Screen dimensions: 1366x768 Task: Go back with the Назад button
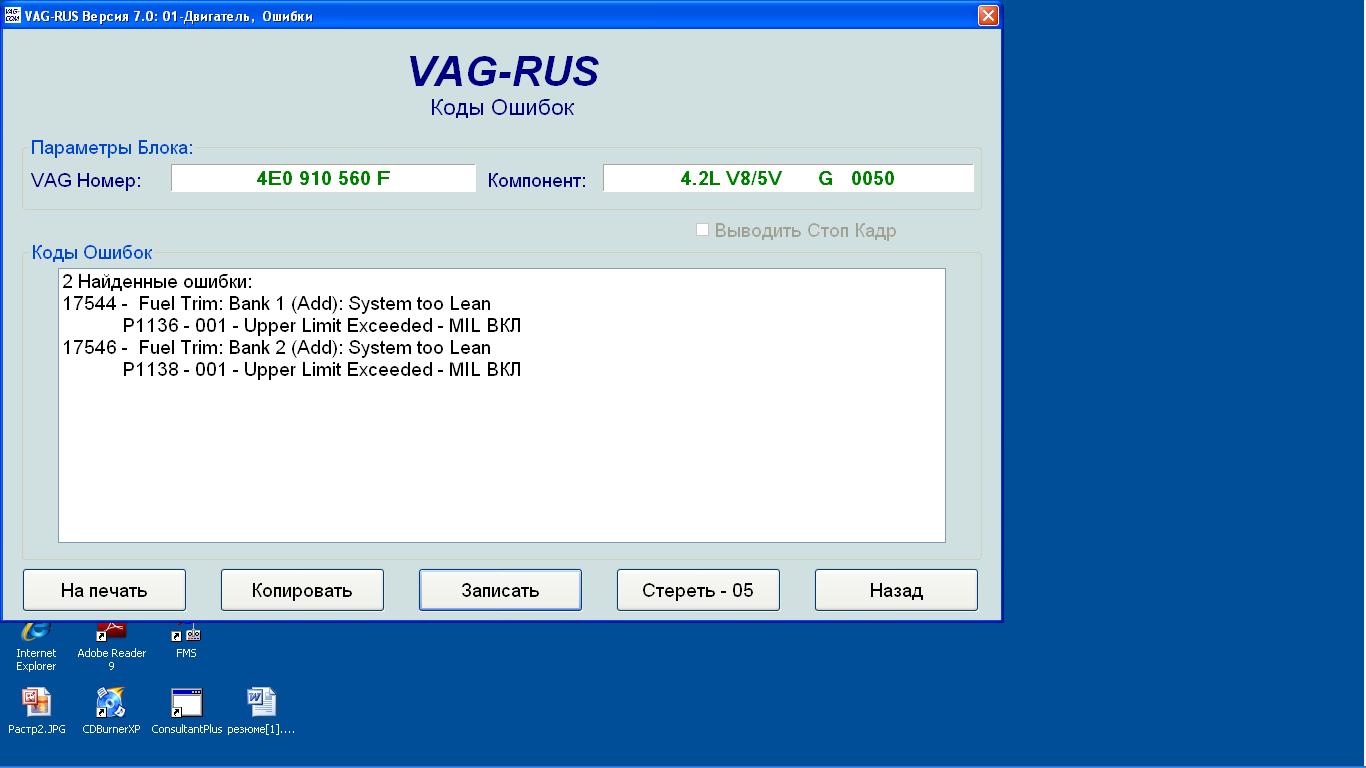pos(896,590)
